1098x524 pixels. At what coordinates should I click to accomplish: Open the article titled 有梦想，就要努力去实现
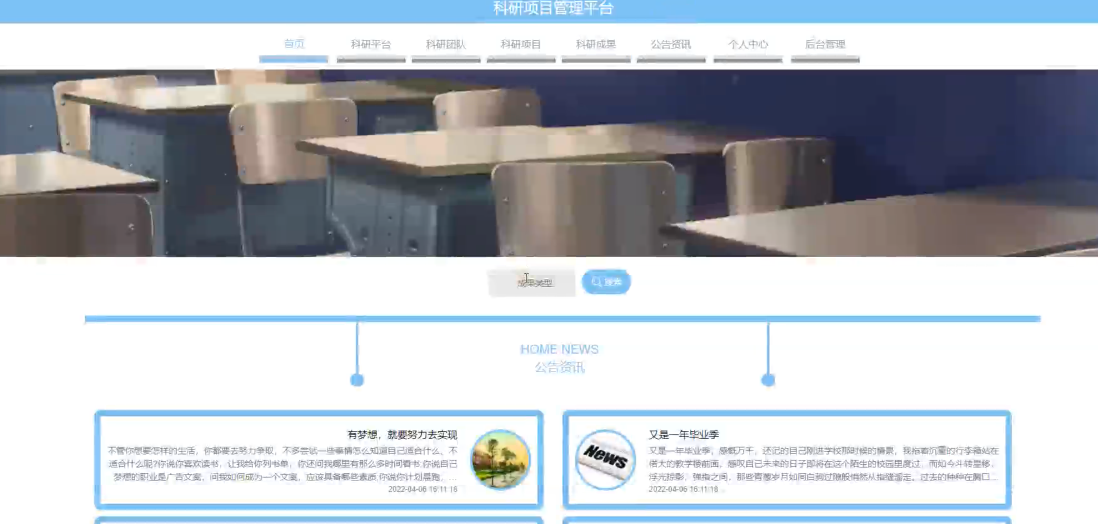pyautogui.click(x=403, y=435)
